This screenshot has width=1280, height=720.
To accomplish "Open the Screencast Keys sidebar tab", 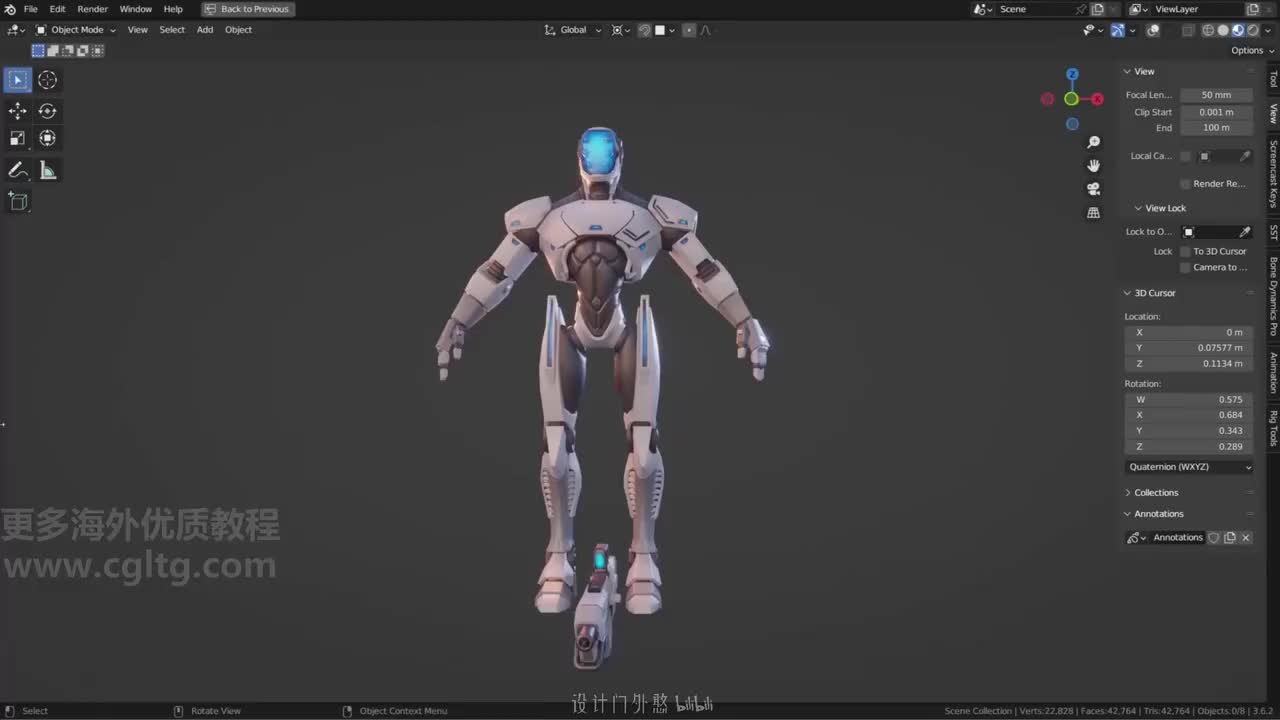I will (x=1273, y=174).
